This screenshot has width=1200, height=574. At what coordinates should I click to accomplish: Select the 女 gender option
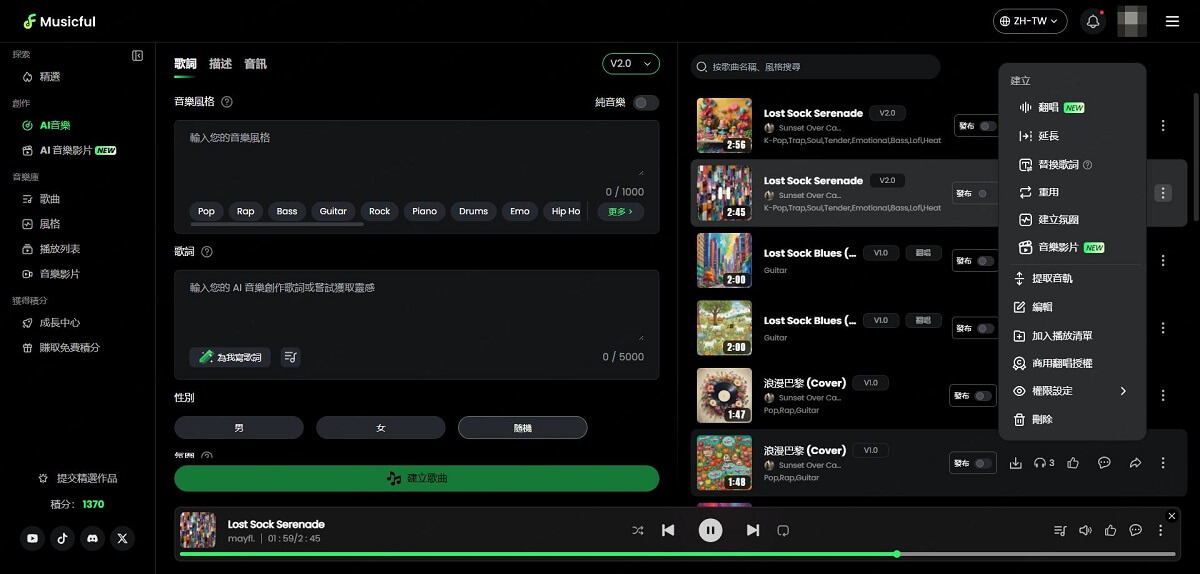coord(380,428)
